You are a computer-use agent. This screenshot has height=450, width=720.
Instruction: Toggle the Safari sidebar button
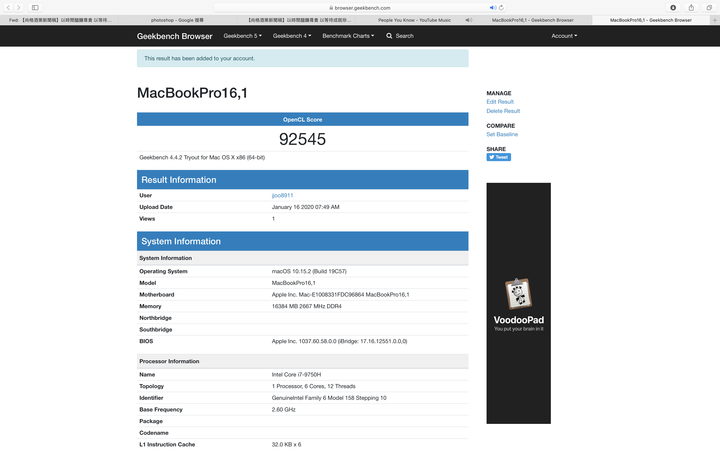(x=35, y=7)
